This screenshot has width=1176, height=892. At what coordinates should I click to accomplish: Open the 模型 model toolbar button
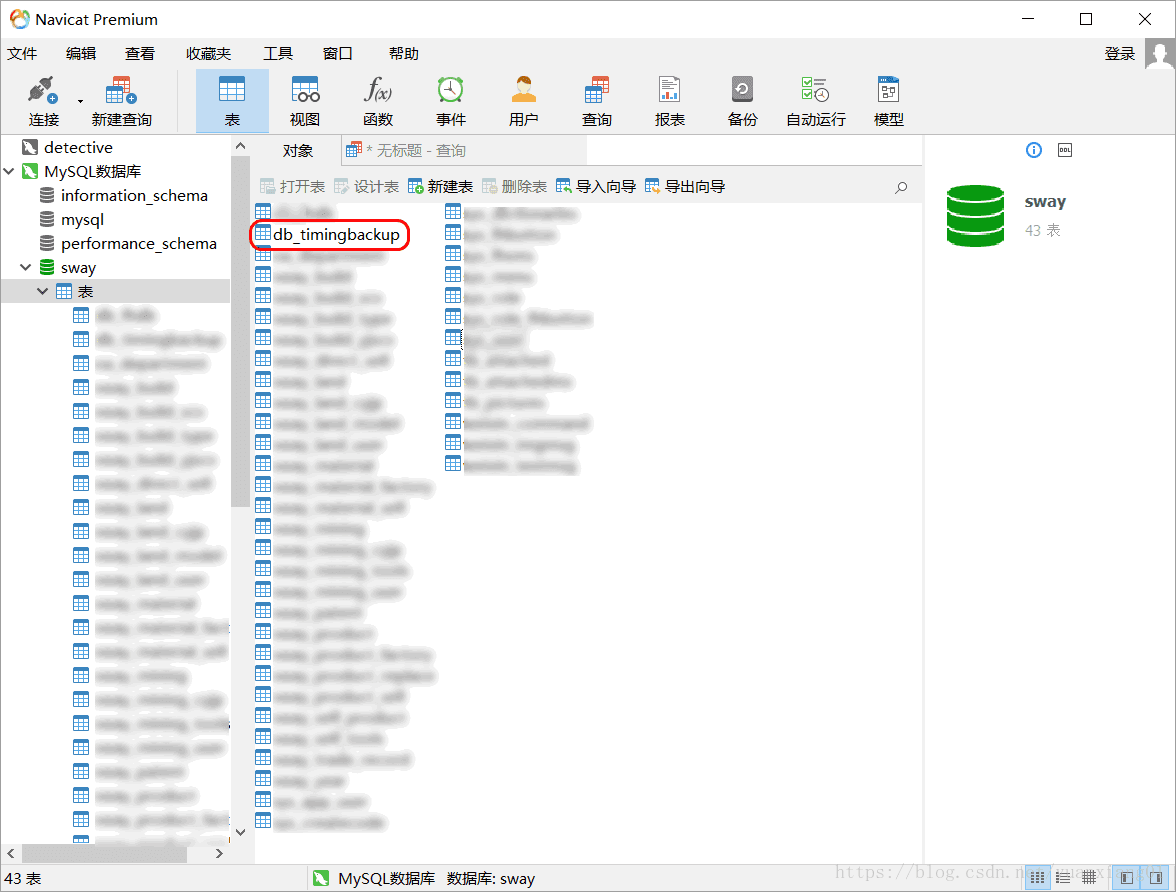pyautogui.click(x=889, y=101)
